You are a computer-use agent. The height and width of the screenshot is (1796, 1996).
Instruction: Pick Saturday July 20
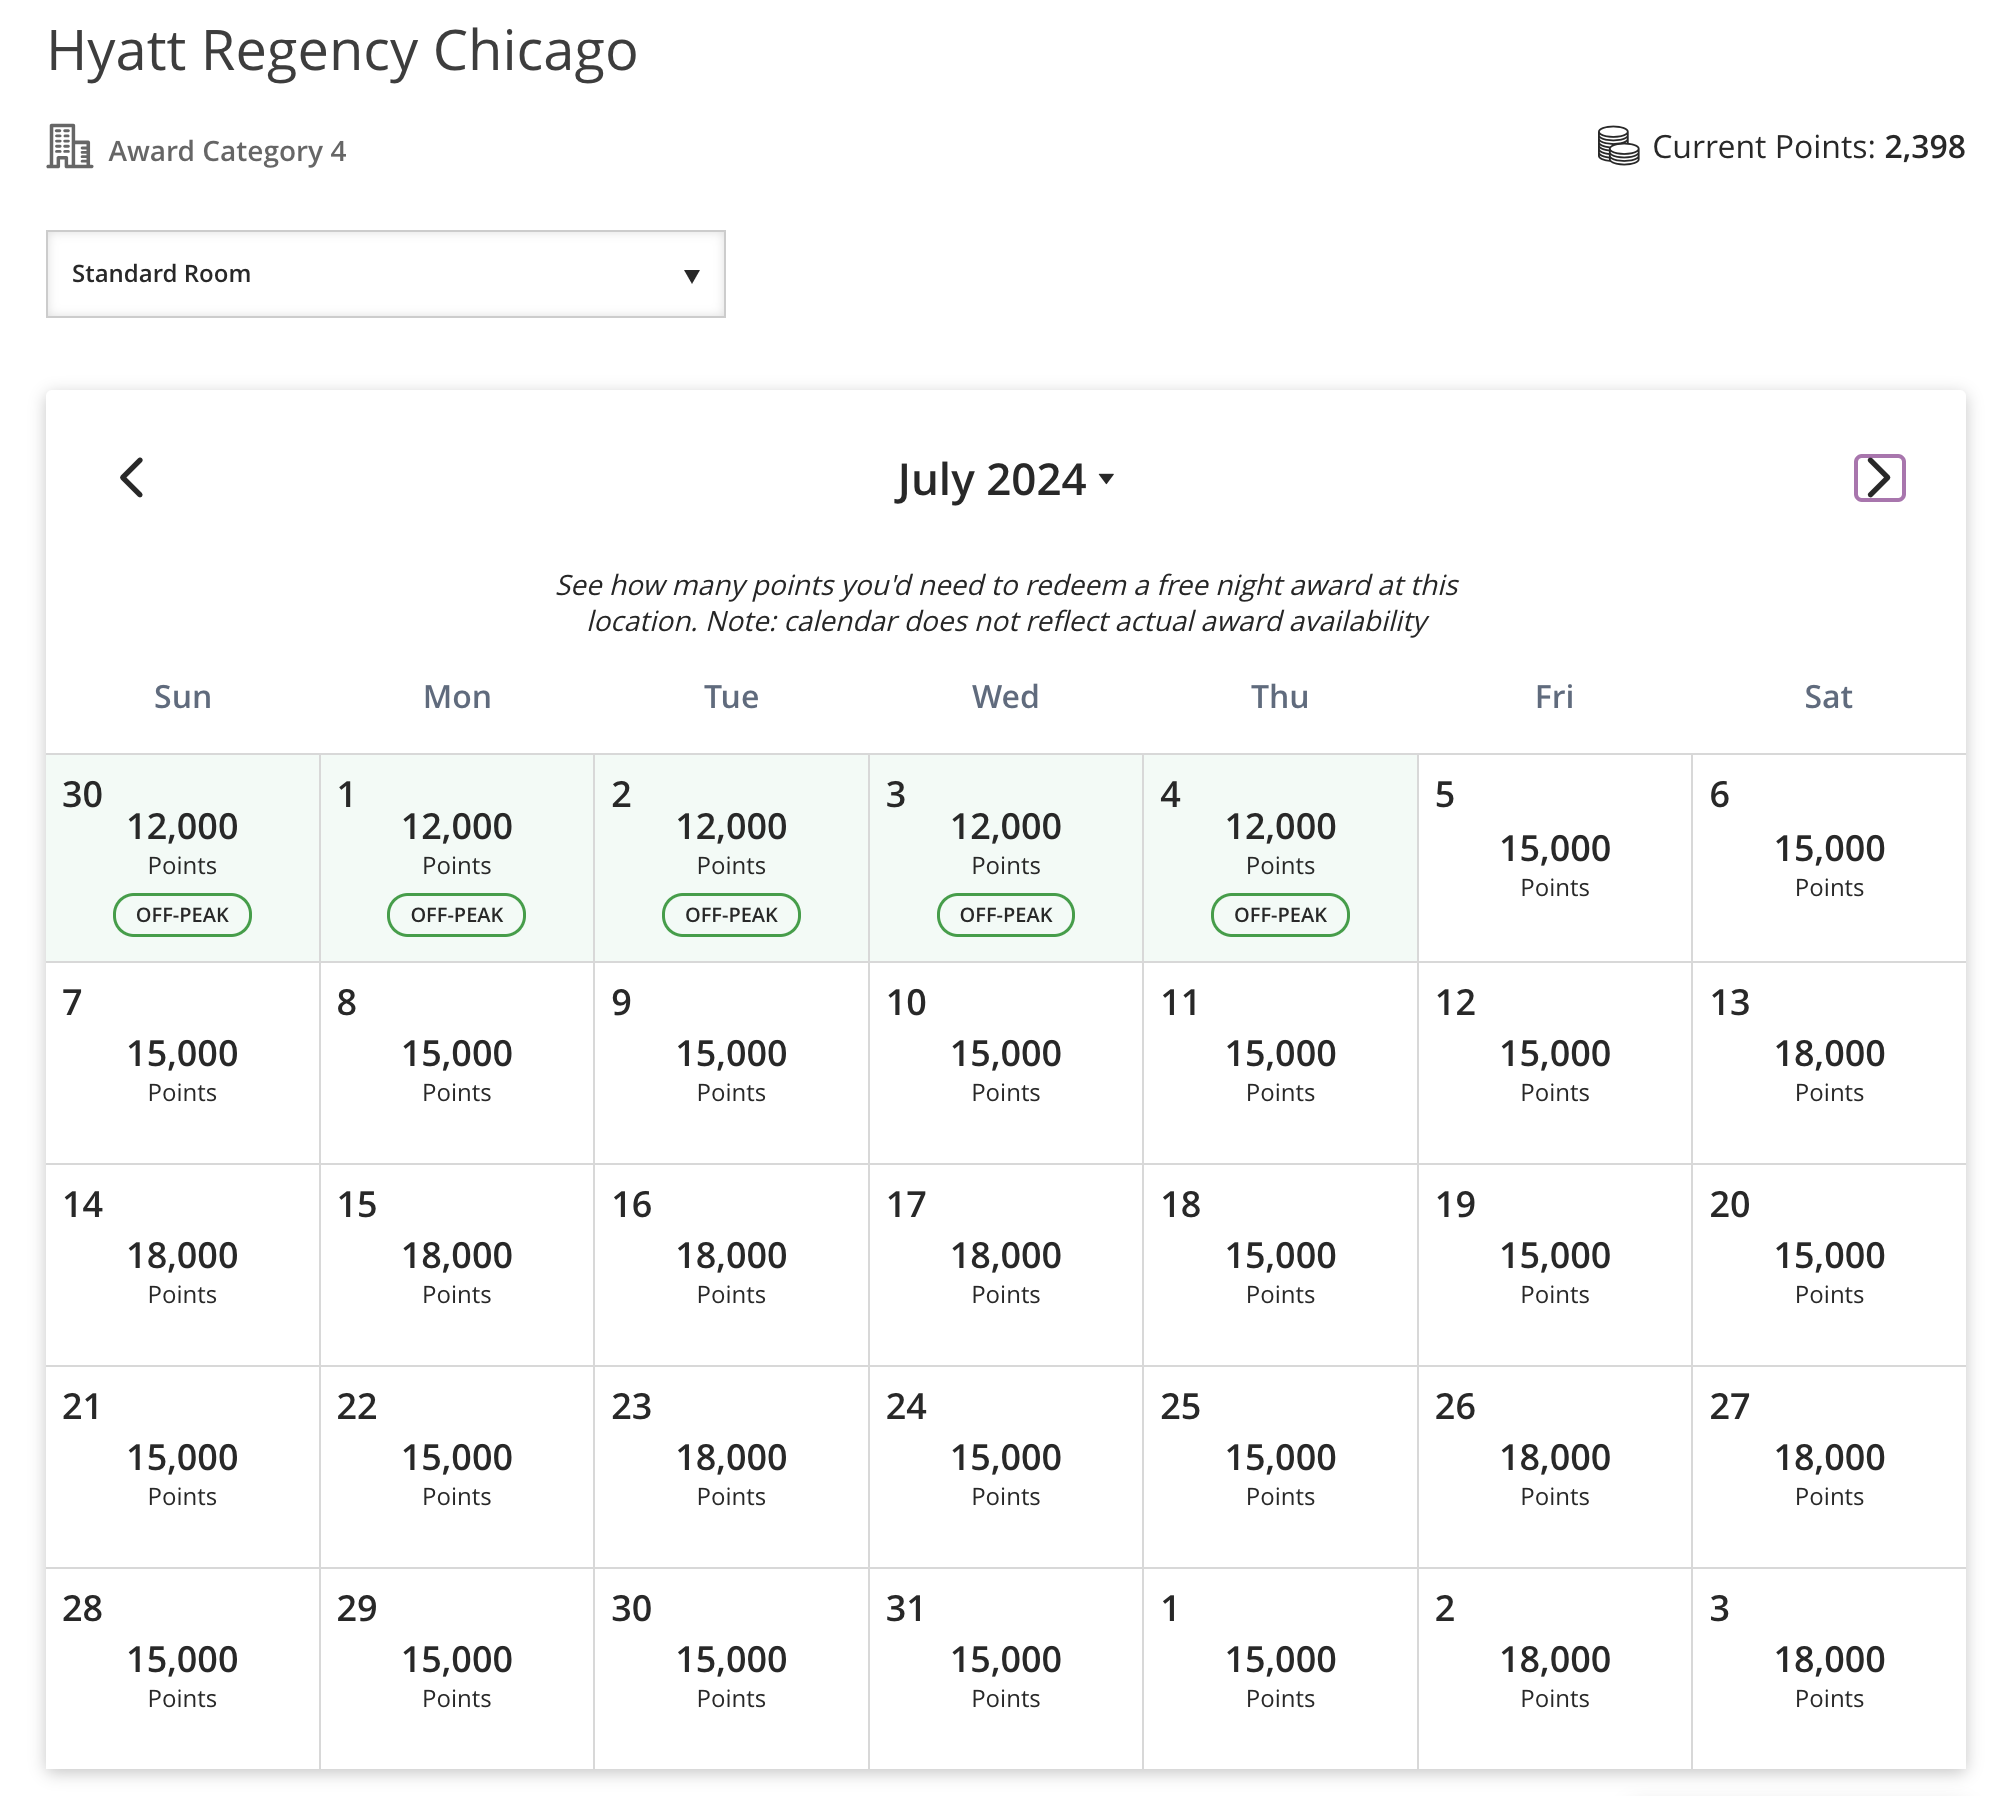point(1829,1265)
